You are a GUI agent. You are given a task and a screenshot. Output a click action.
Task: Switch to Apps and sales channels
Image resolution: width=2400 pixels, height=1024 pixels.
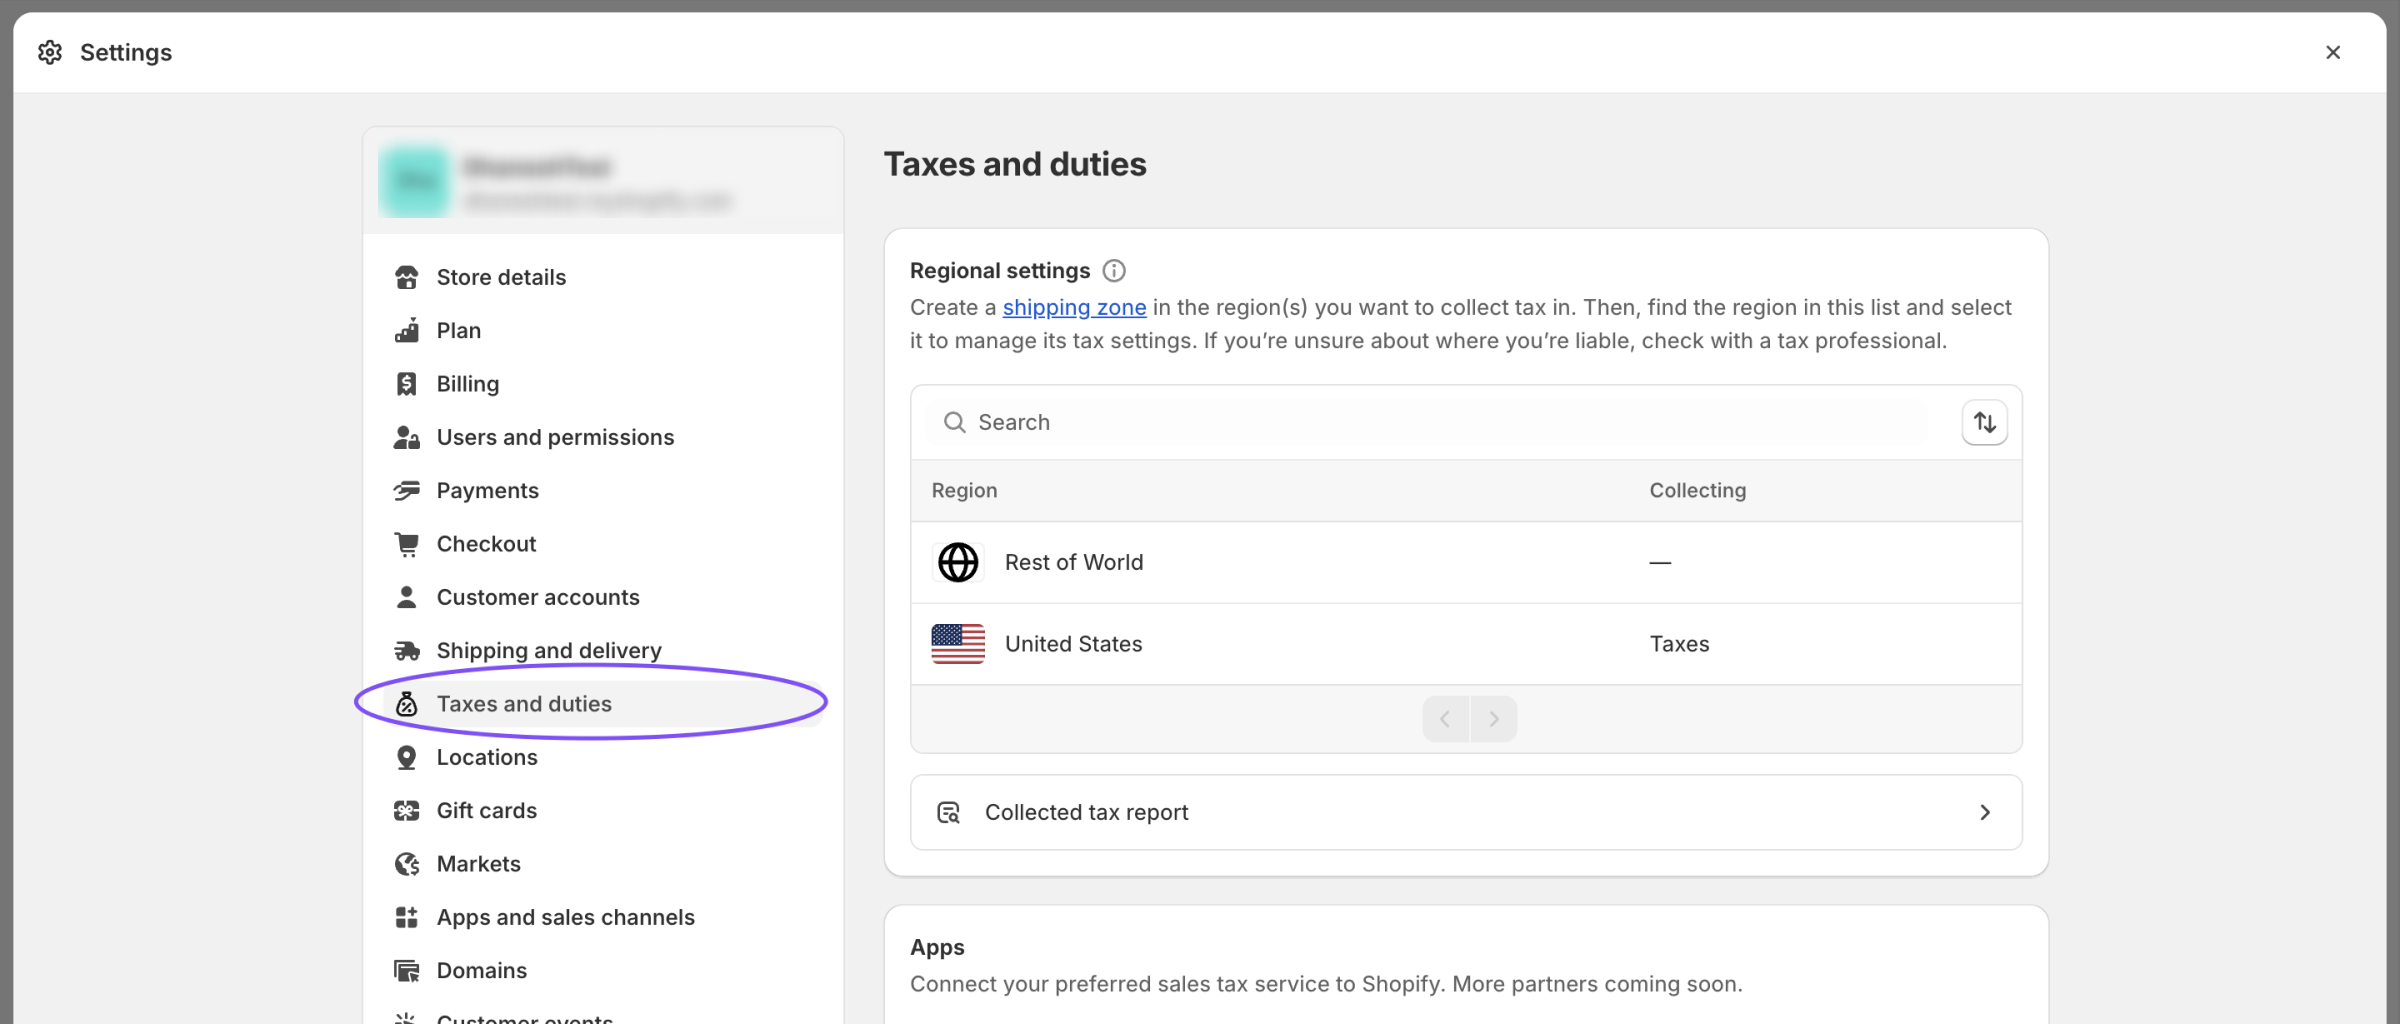566,916
